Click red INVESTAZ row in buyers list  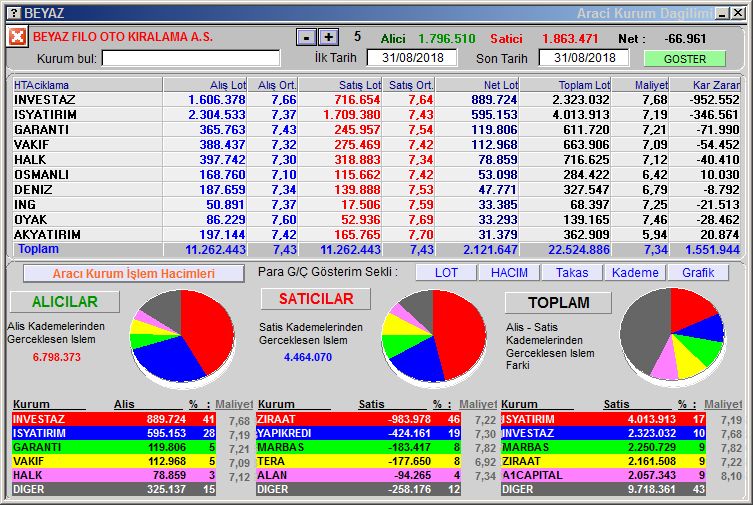[x=114, y=419]
